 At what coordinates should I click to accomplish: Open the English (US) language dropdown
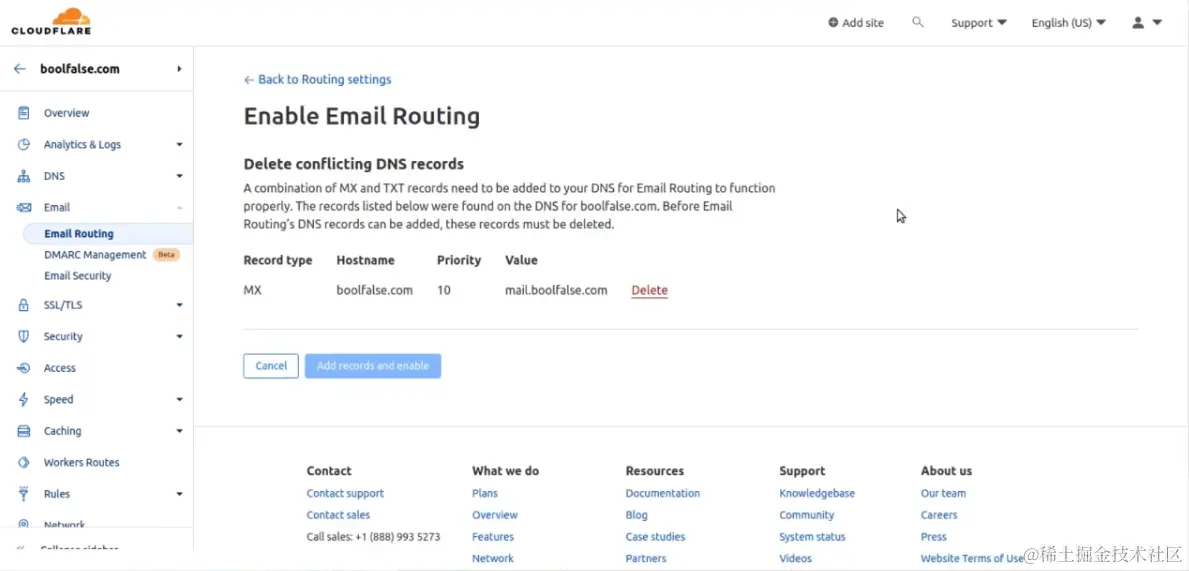coord(1068,23)
